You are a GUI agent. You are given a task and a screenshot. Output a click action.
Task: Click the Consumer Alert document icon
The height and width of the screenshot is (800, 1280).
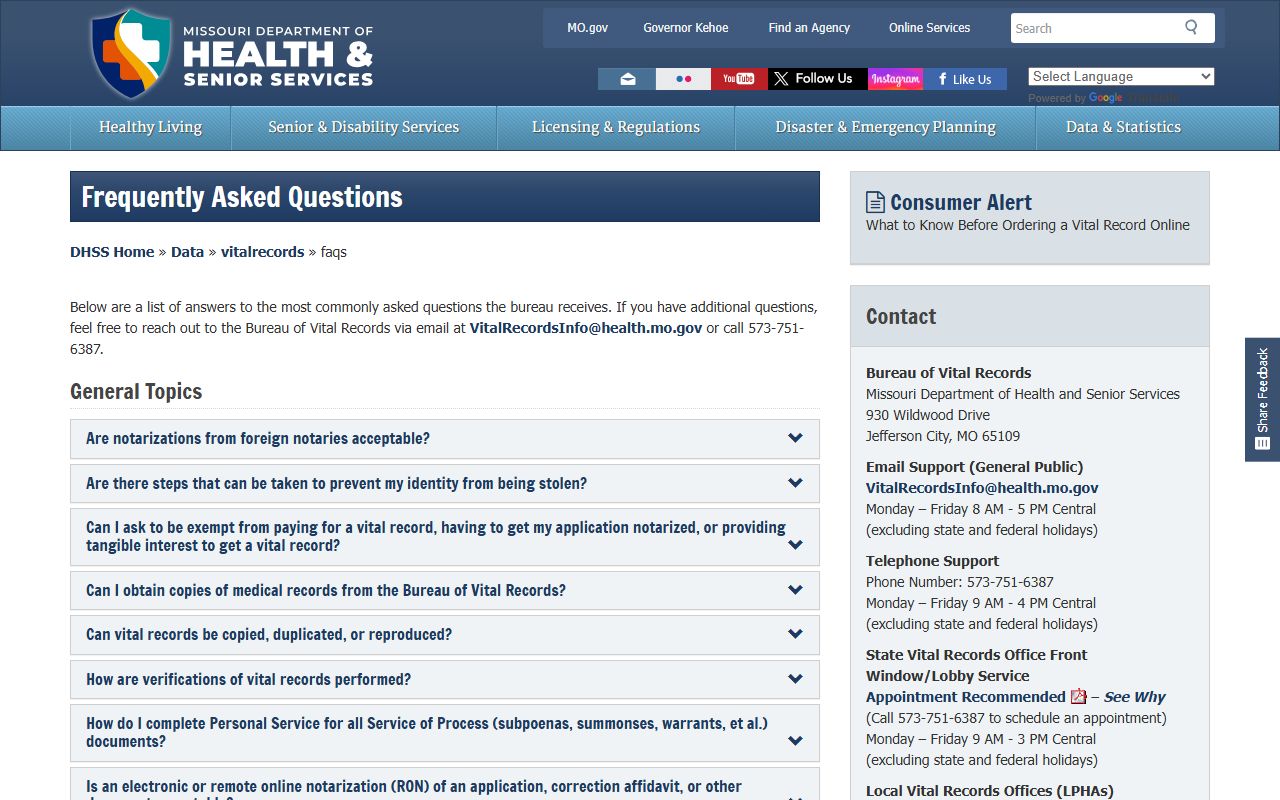875,202
